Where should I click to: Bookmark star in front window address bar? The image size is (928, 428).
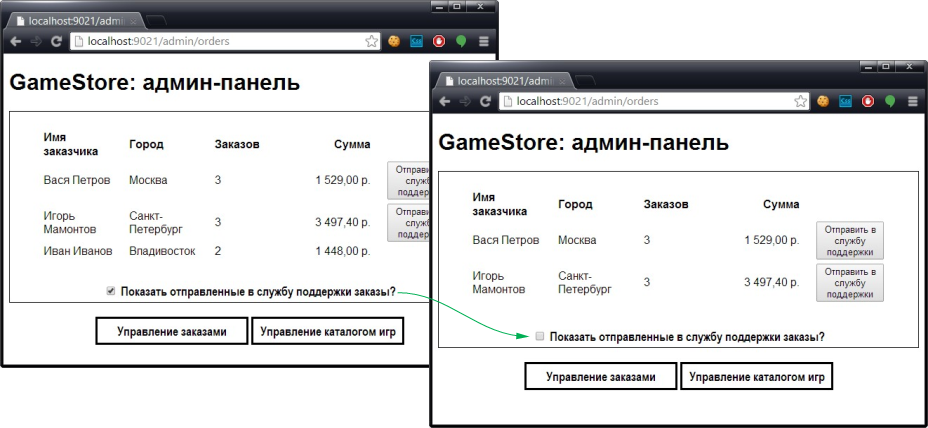pyautogui.click(x=800, y=101)
